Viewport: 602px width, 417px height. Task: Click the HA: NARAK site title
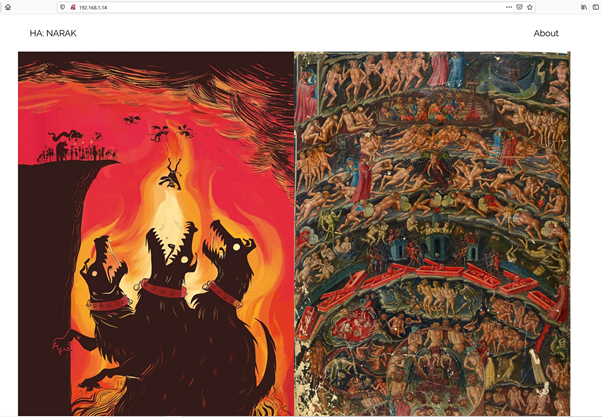53,33
